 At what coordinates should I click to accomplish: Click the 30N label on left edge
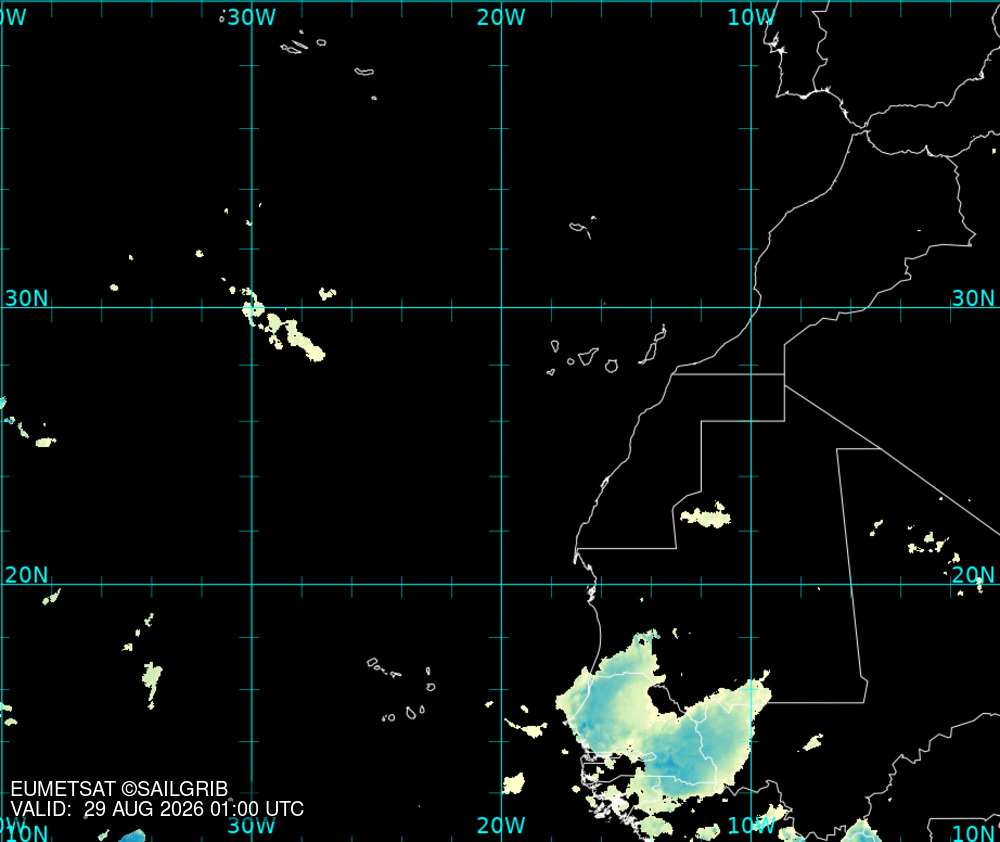[26, 298]
